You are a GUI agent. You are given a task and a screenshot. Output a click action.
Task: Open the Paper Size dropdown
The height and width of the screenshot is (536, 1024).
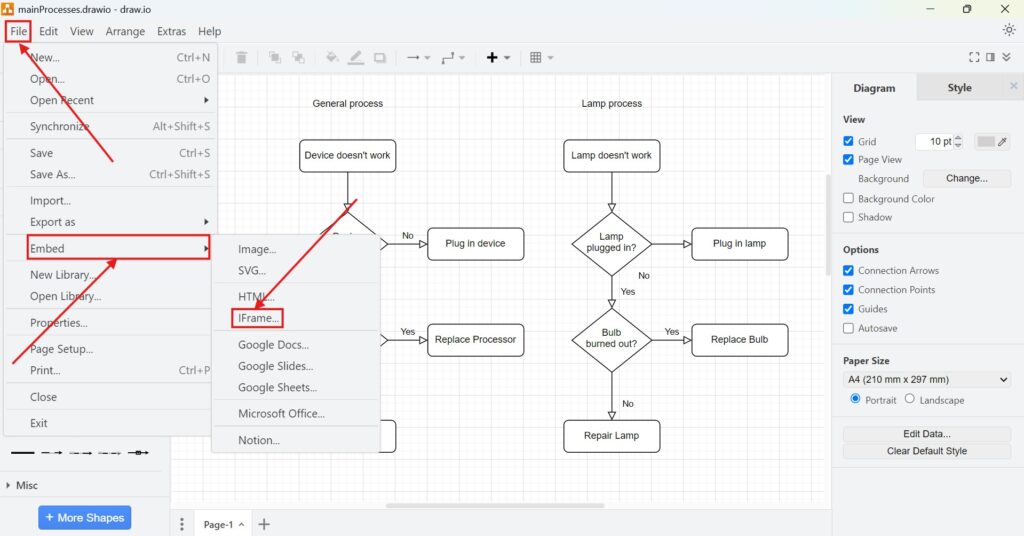pyautogui.click(x=927, y=380)
